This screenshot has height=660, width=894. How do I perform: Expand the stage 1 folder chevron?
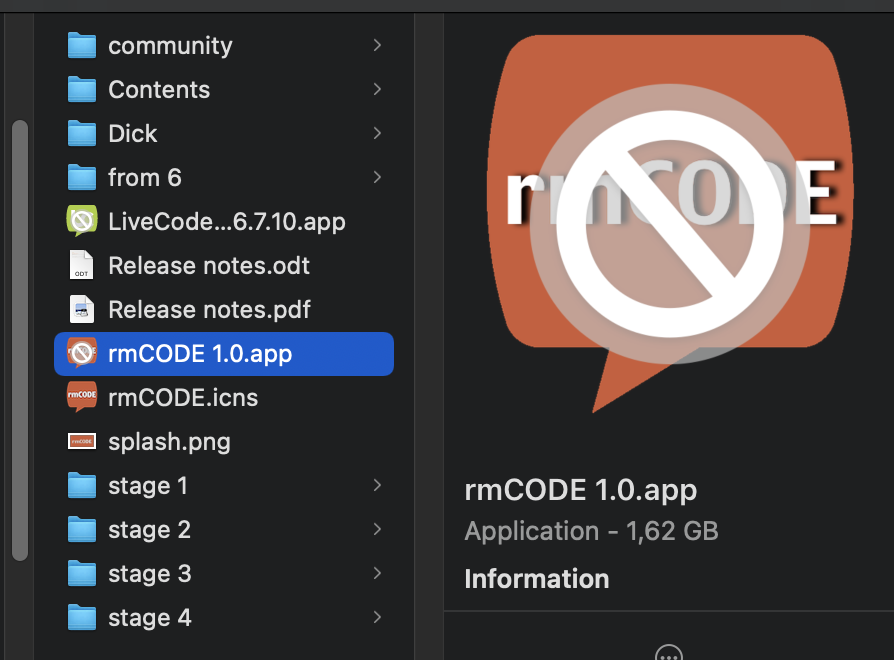[x=377, y=486]
